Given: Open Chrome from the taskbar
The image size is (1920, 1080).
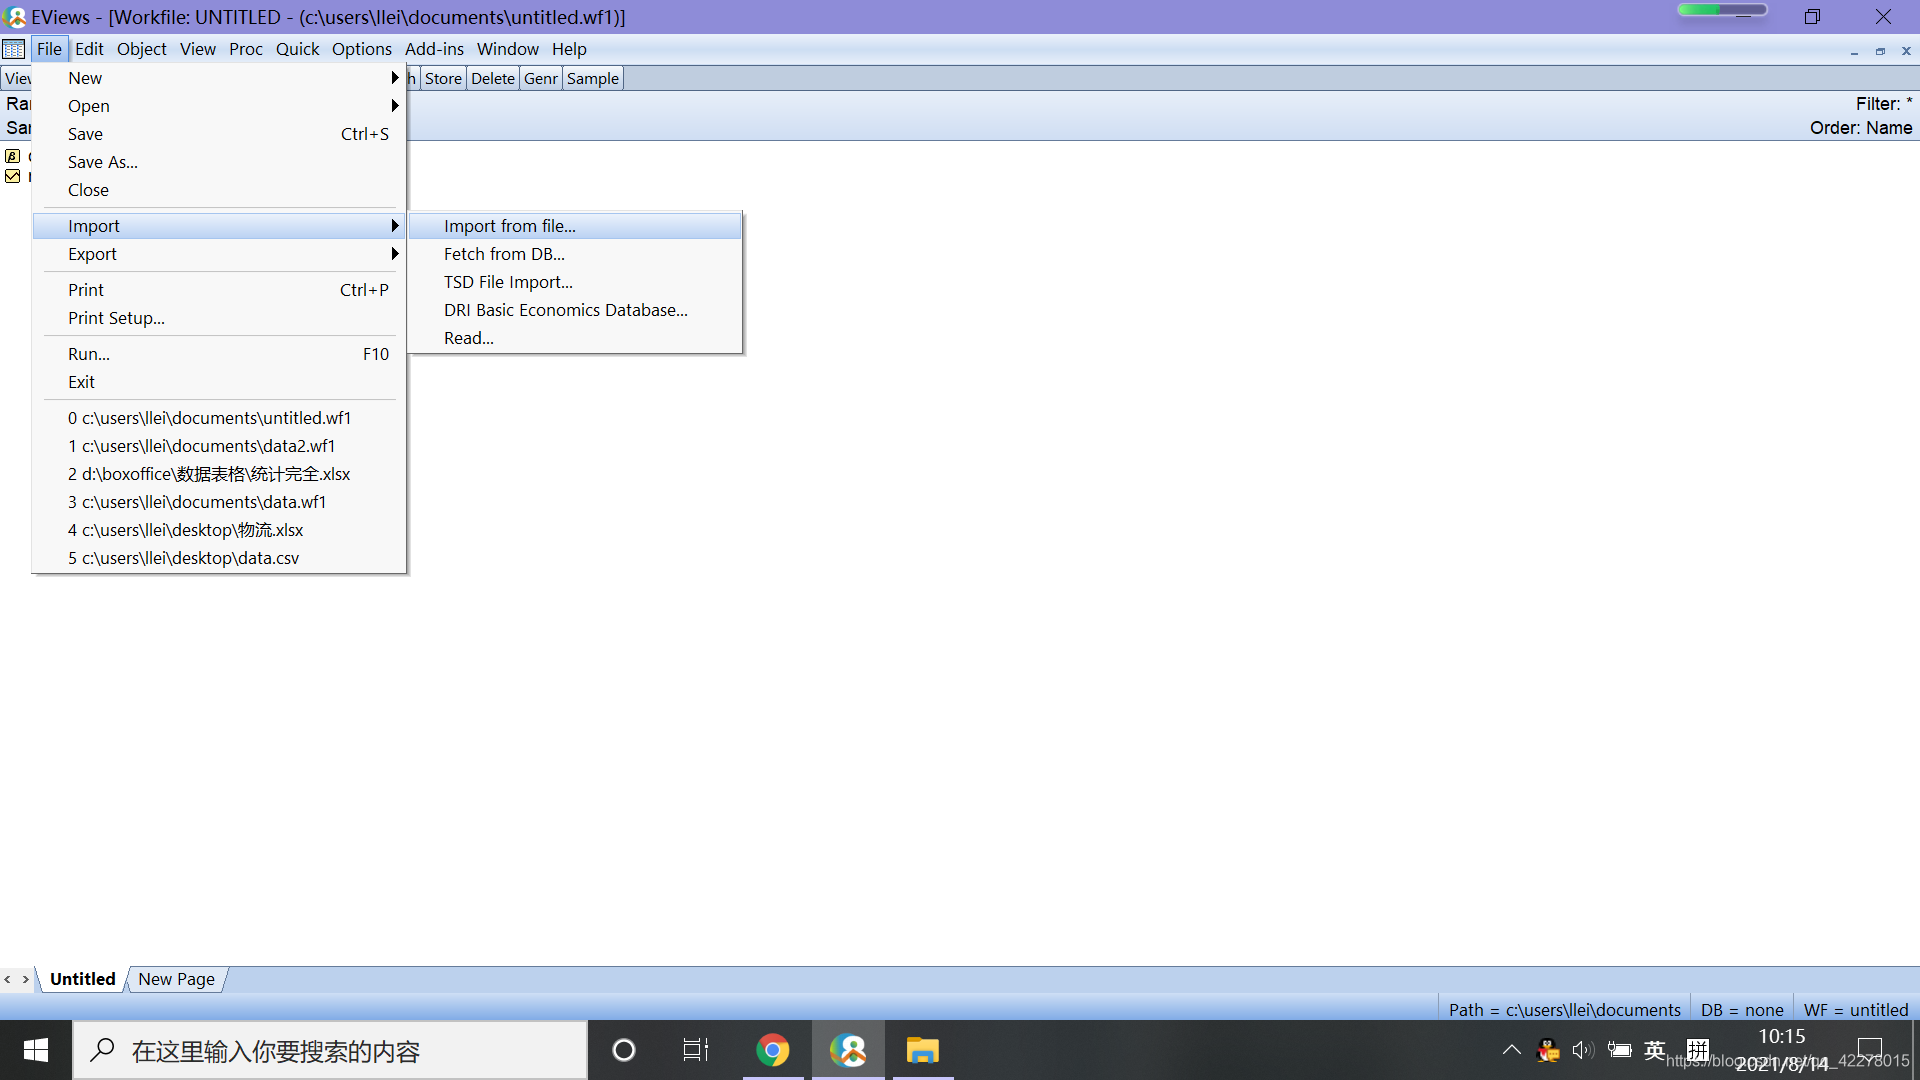Looking at the screenshot, I should pyautogui.click(x=772, y=1050).
